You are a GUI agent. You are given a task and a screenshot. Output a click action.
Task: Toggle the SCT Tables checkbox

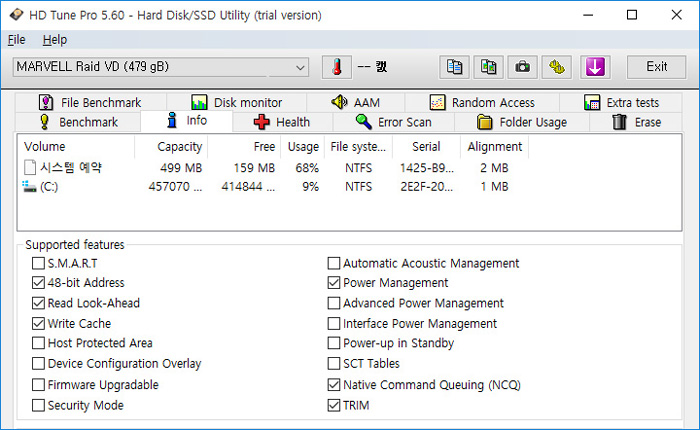pos(334,363)
